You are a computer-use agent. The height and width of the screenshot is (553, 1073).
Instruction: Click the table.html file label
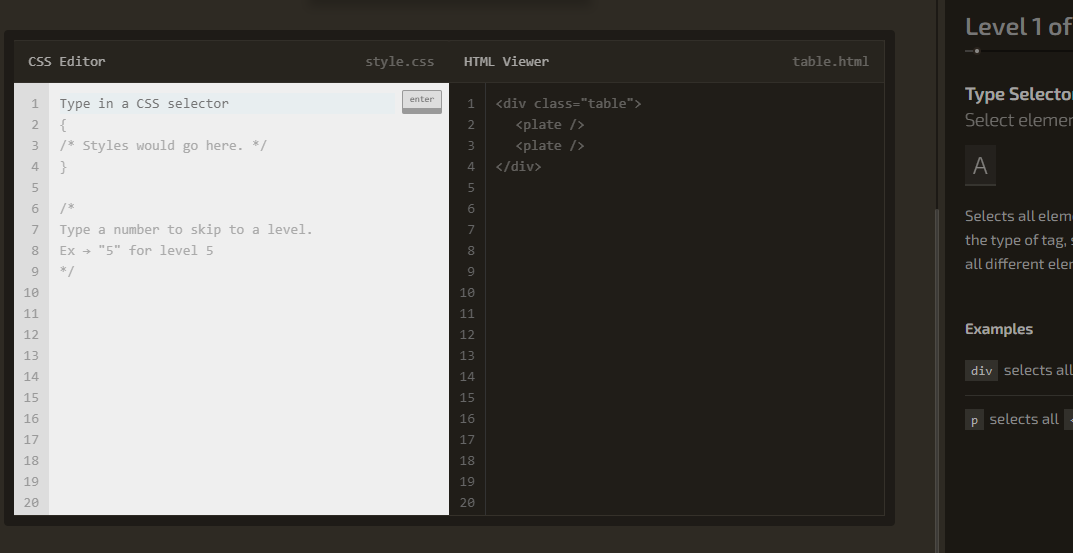tap(830, 62)
